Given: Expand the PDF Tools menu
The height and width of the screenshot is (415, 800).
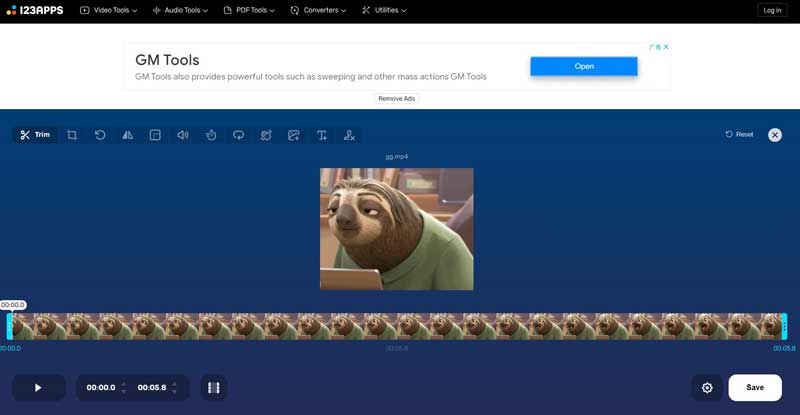Looking at the screenshot, I should [249, 10].
